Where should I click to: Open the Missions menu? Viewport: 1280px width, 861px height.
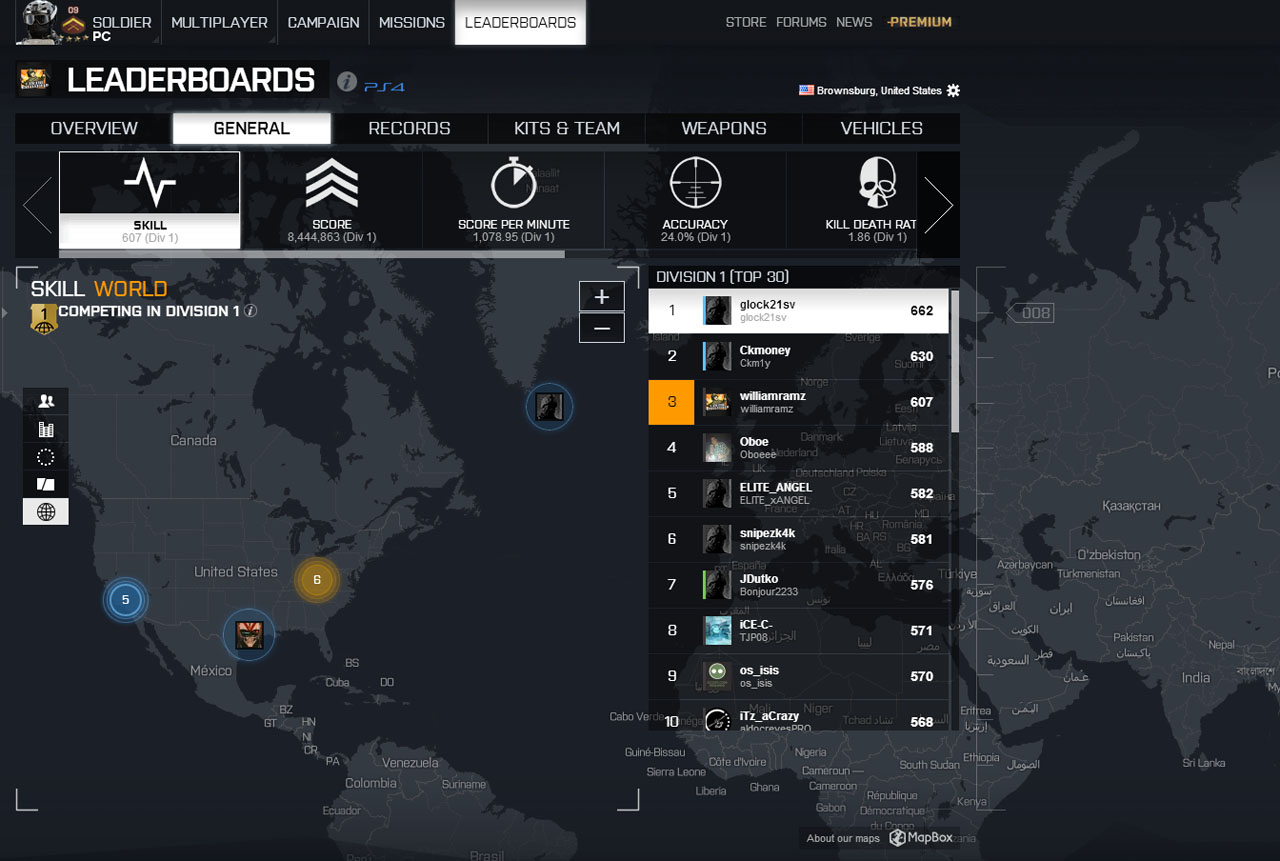[x=412, y=22]
